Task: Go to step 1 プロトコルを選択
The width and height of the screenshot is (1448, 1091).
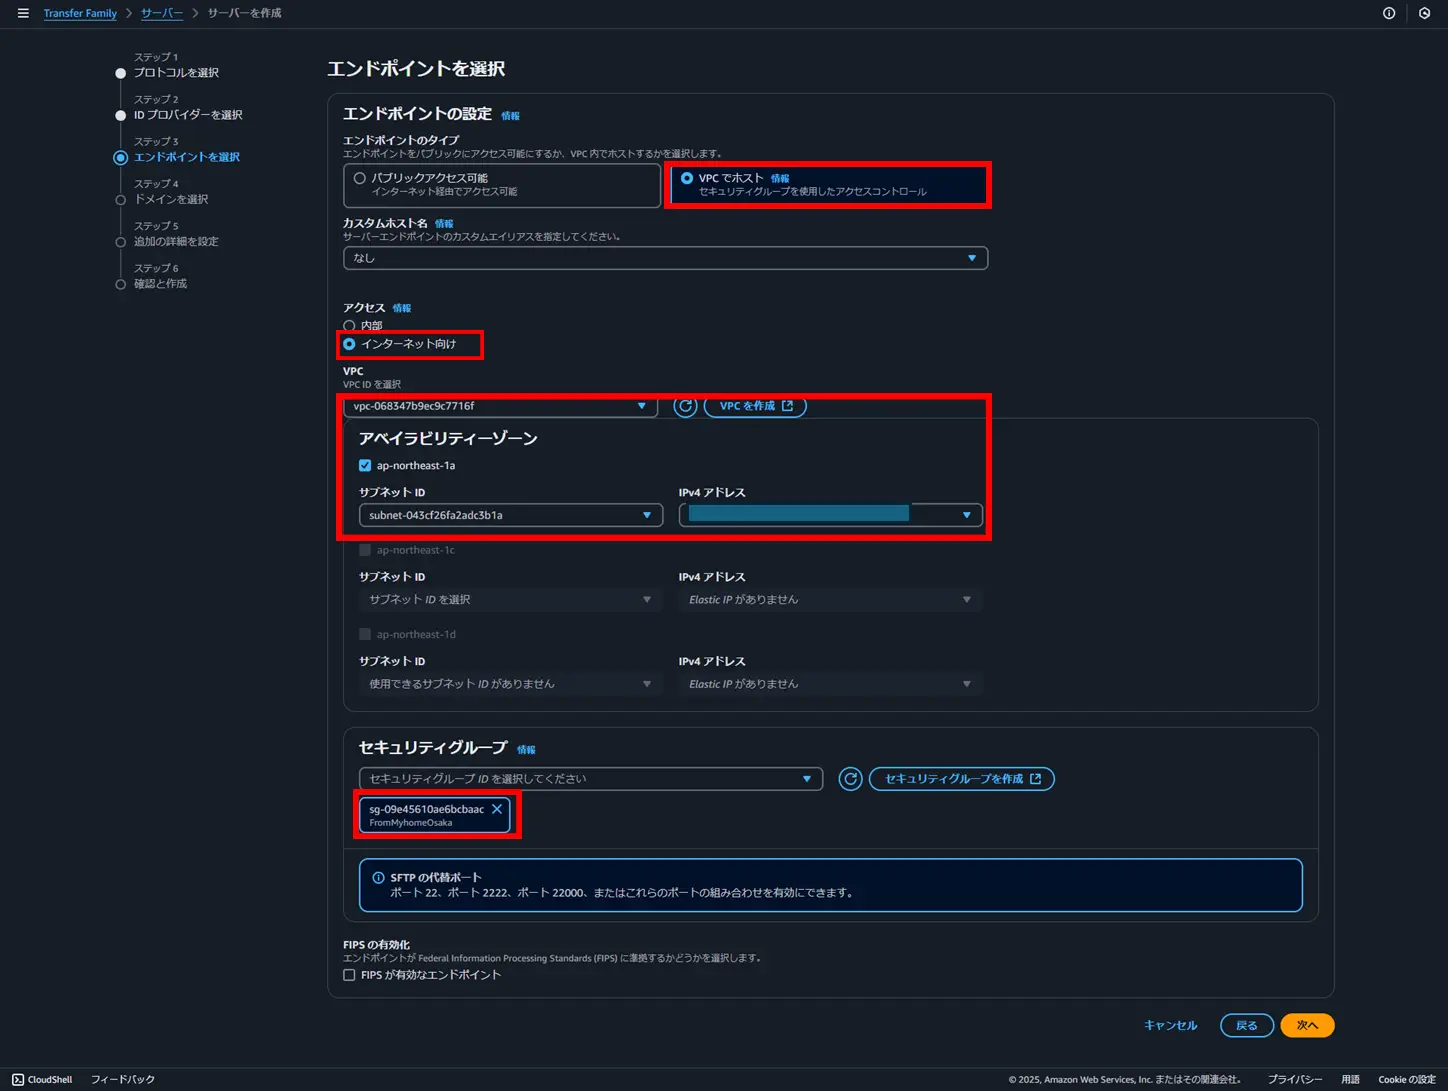Action: pos(176,73)
